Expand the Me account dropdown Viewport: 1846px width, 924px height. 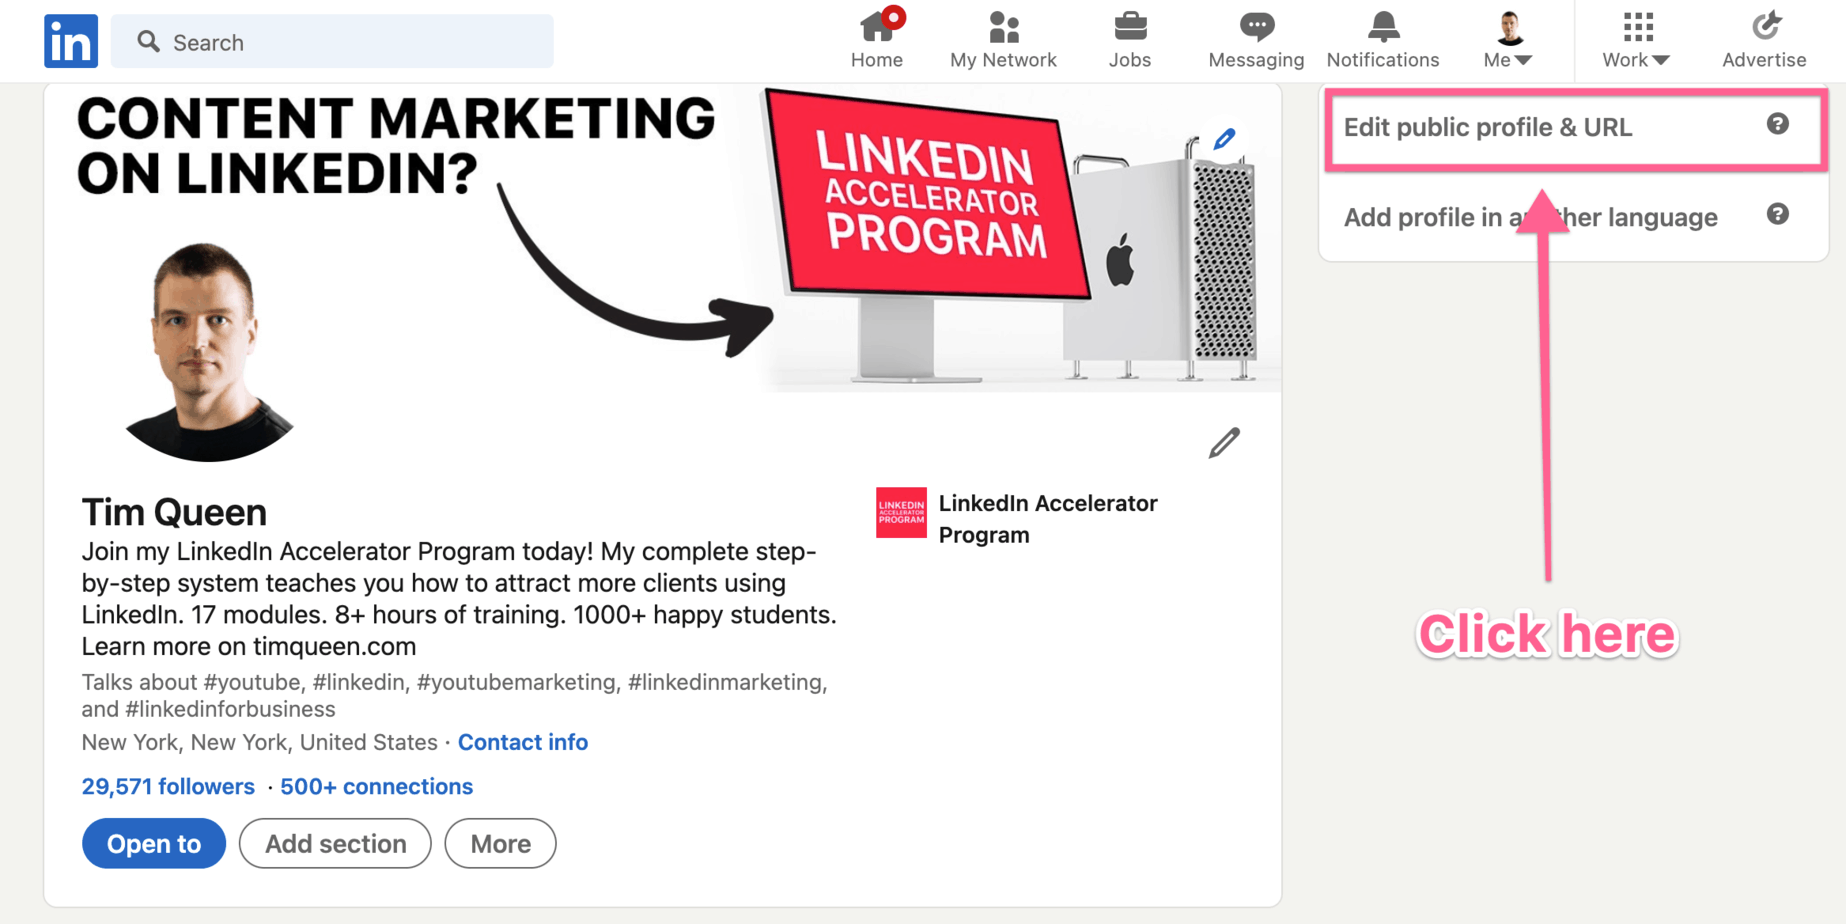(1508, 41)
